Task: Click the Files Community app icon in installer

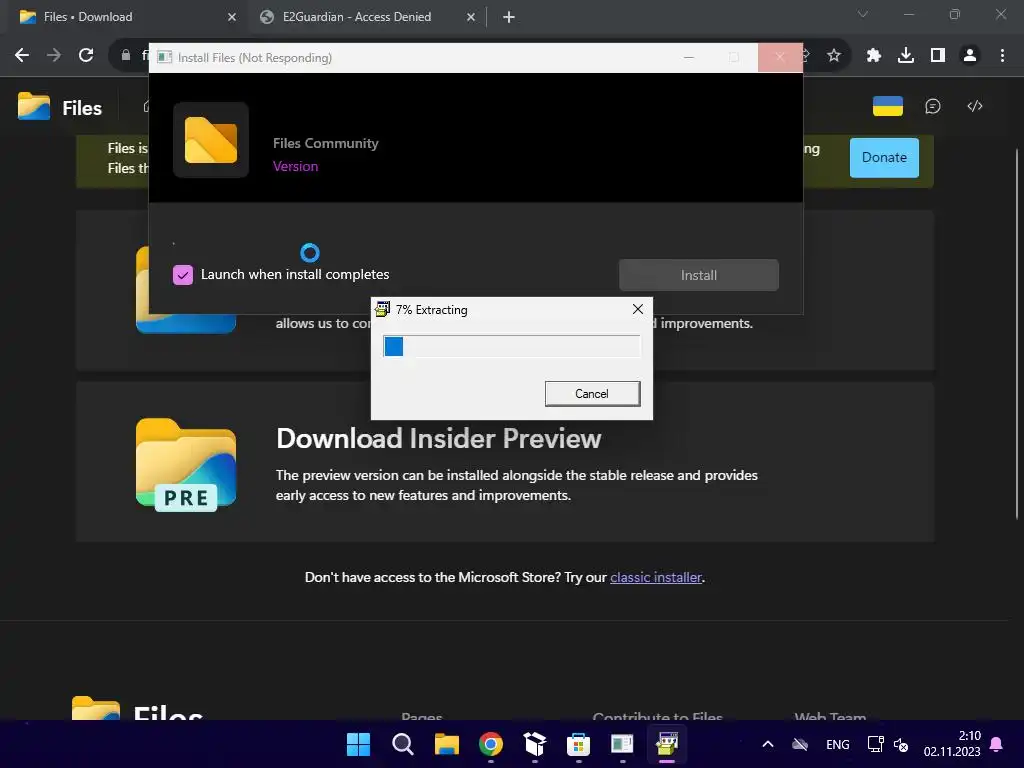Action: coord(211,140)
